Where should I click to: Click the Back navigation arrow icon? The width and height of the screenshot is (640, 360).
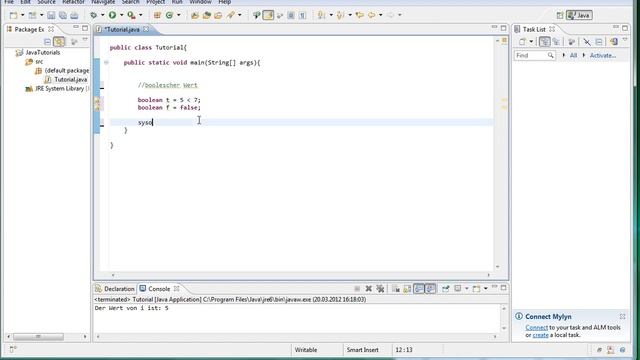coord(371,16)
